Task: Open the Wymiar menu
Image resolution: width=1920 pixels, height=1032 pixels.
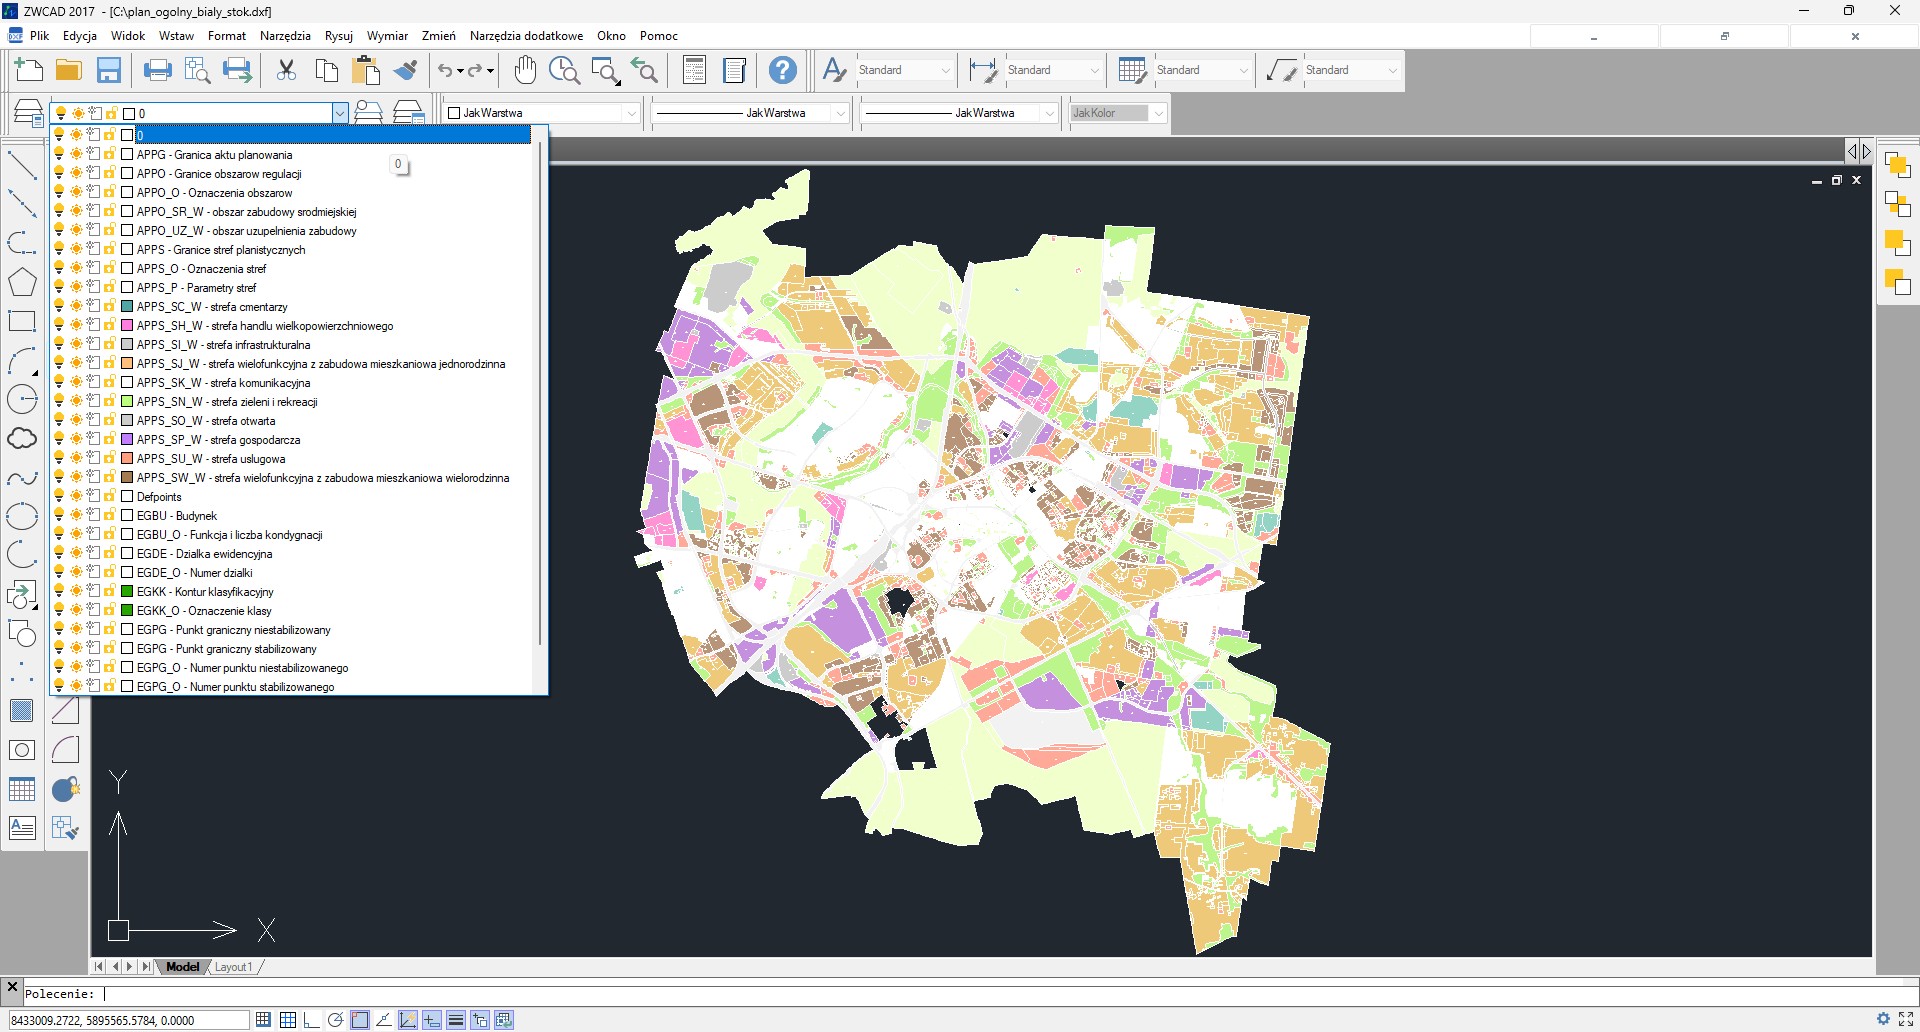Action: [387, 36]
